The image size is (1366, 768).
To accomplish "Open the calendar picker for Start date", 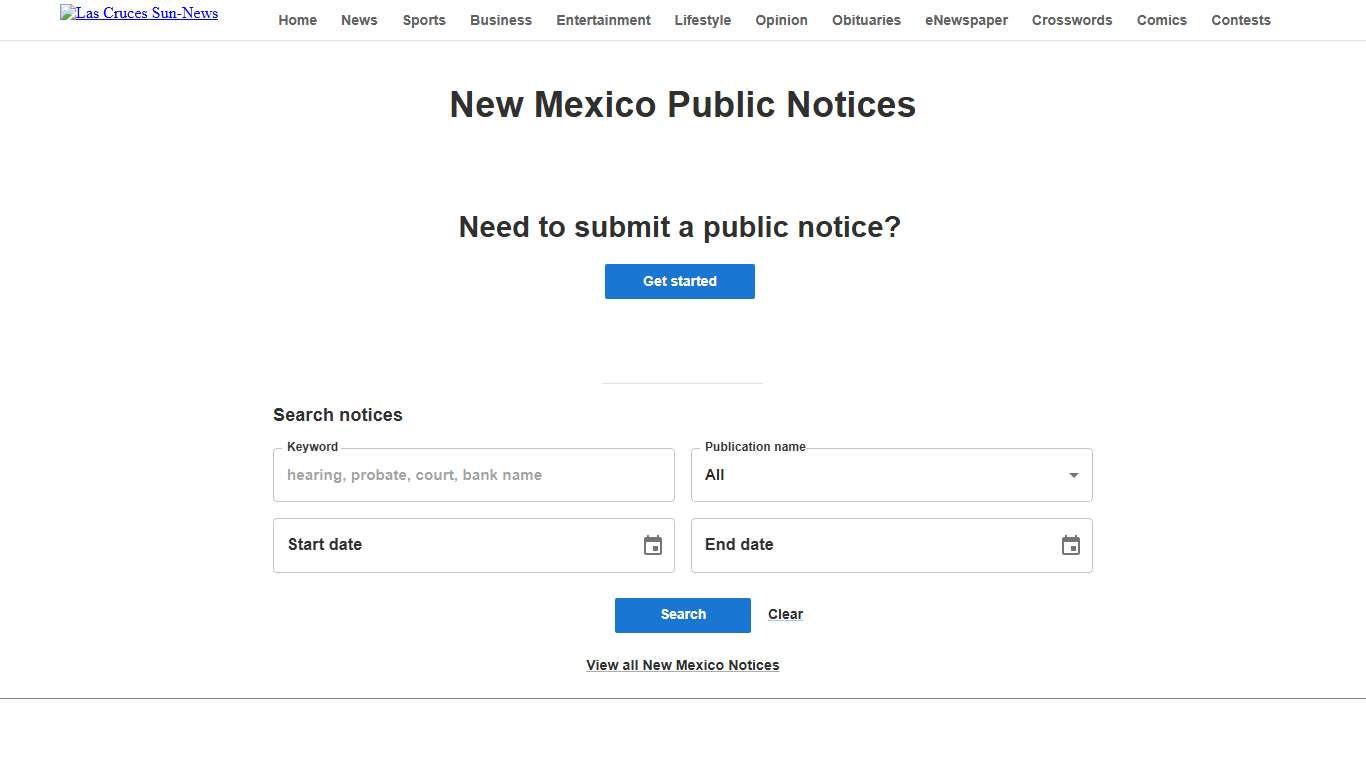I will pyautogui.click(x=652, y=545).
